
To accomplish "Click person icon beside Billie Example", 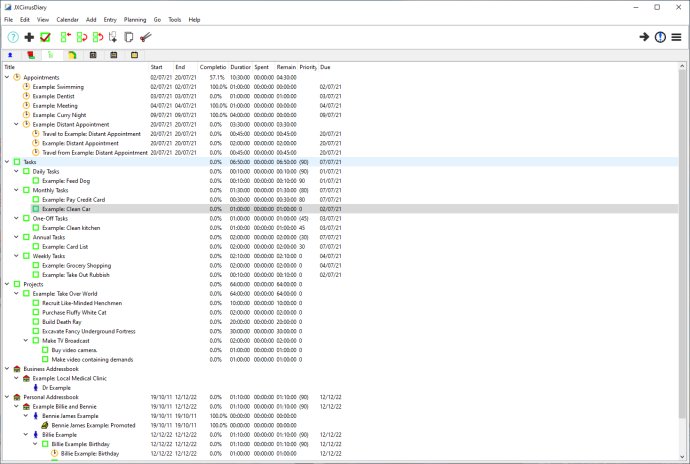I will 36,435.
